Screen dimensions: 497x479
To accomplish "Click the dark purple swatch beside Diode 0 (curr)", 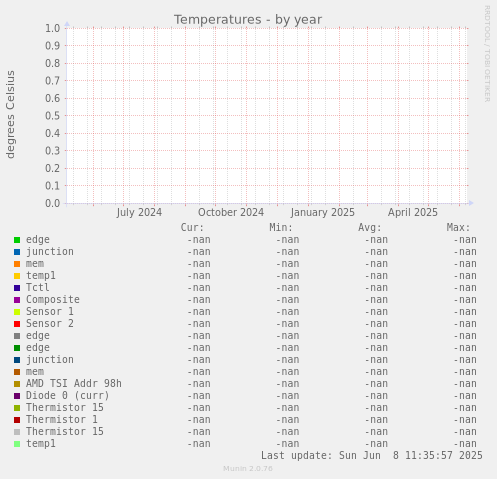I will click(x=17, y=396).
